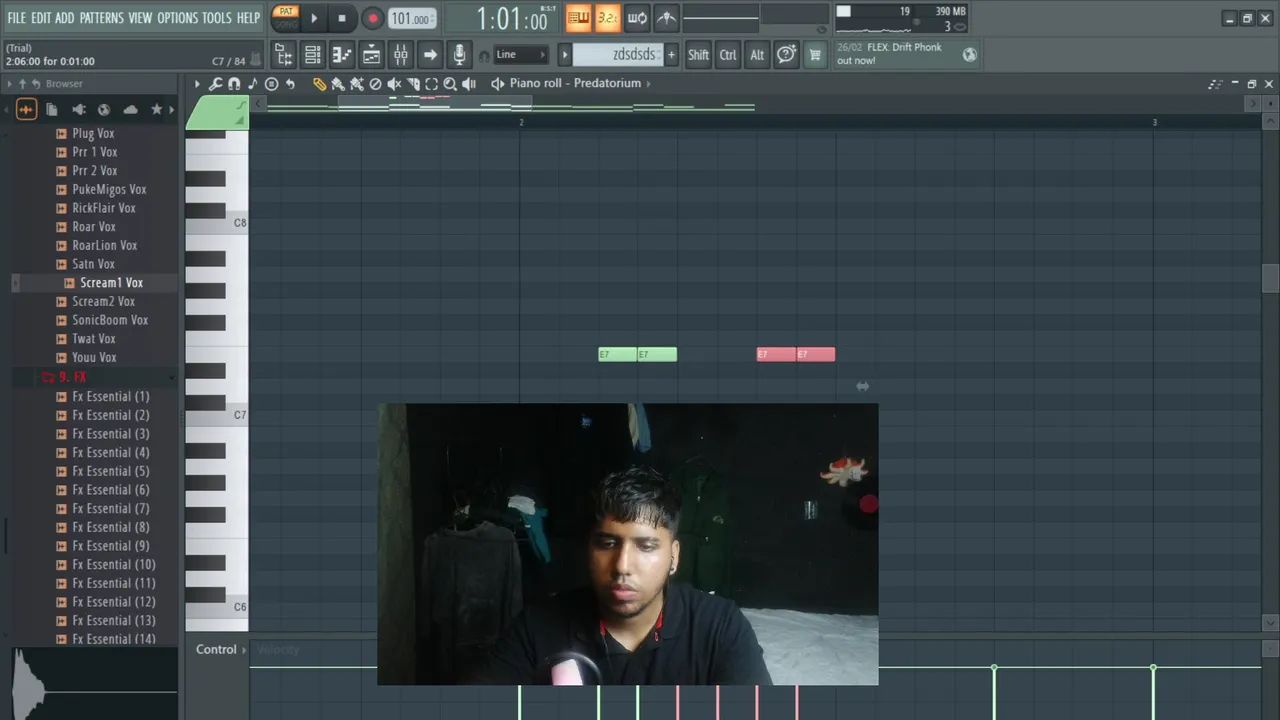Open the Line snap dropdown
Viewport: 1280px width, 720px height.
pyautogui.click(x=521, y=54)
